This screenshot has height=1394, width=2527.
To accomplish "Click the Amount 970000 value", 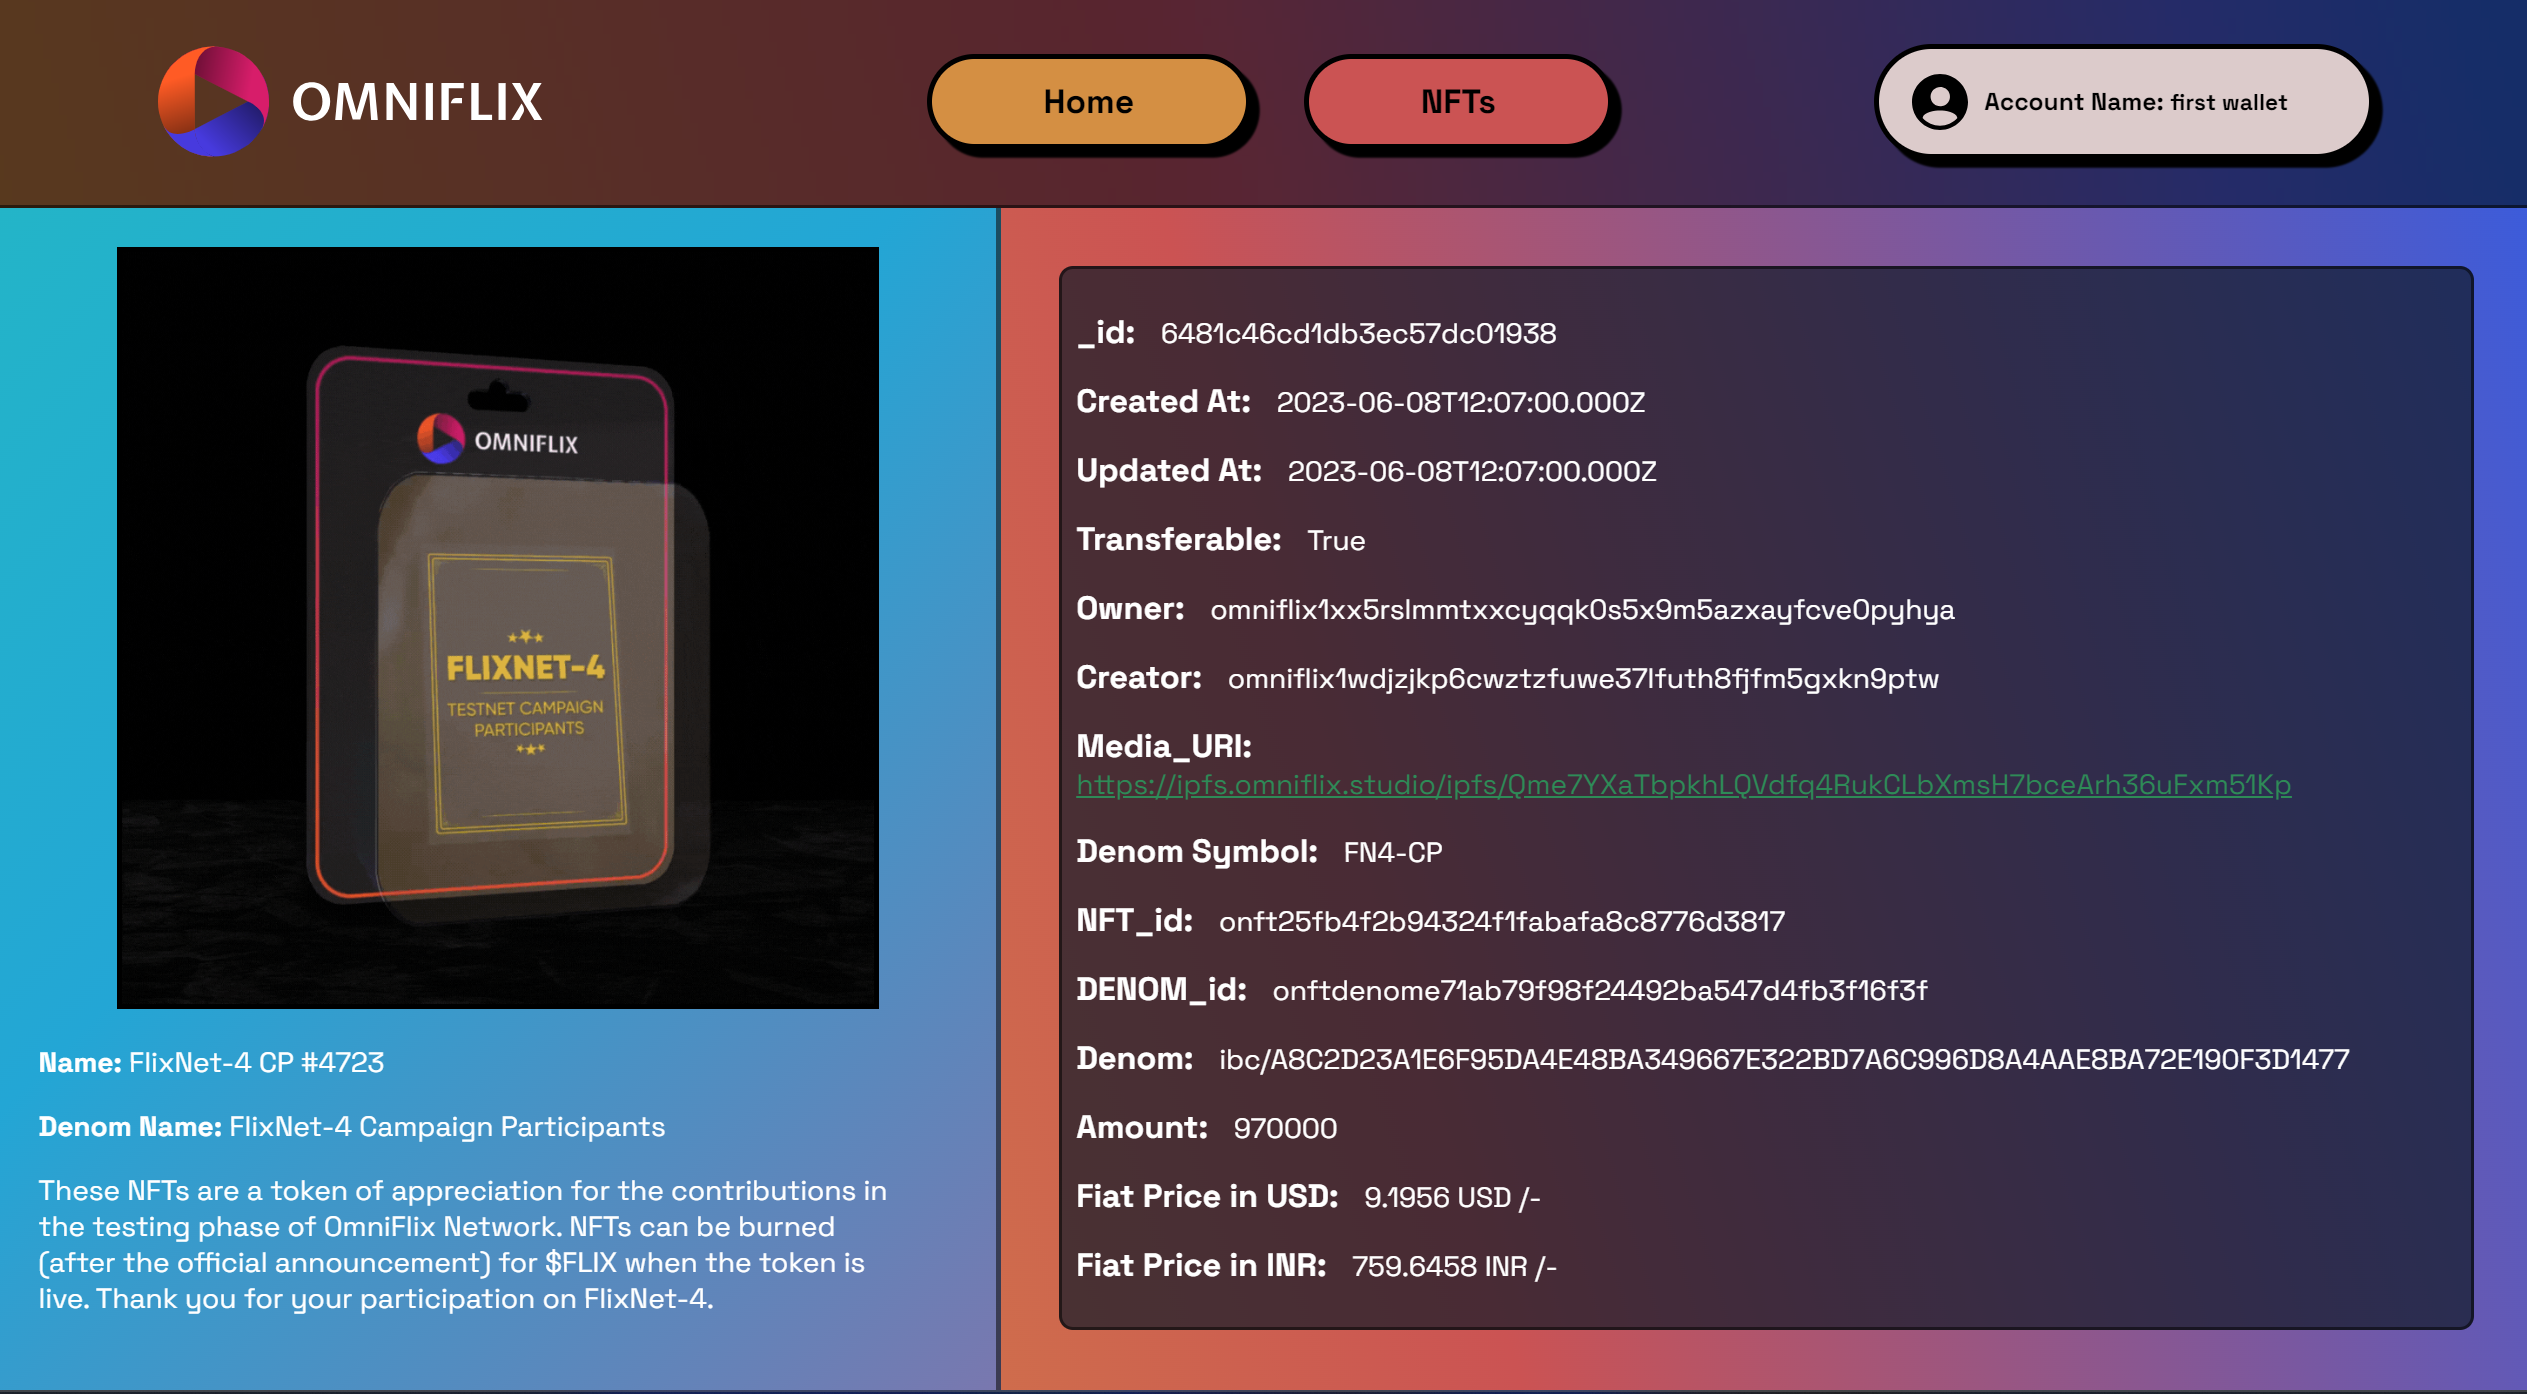I will [x=1285, y=1128].
